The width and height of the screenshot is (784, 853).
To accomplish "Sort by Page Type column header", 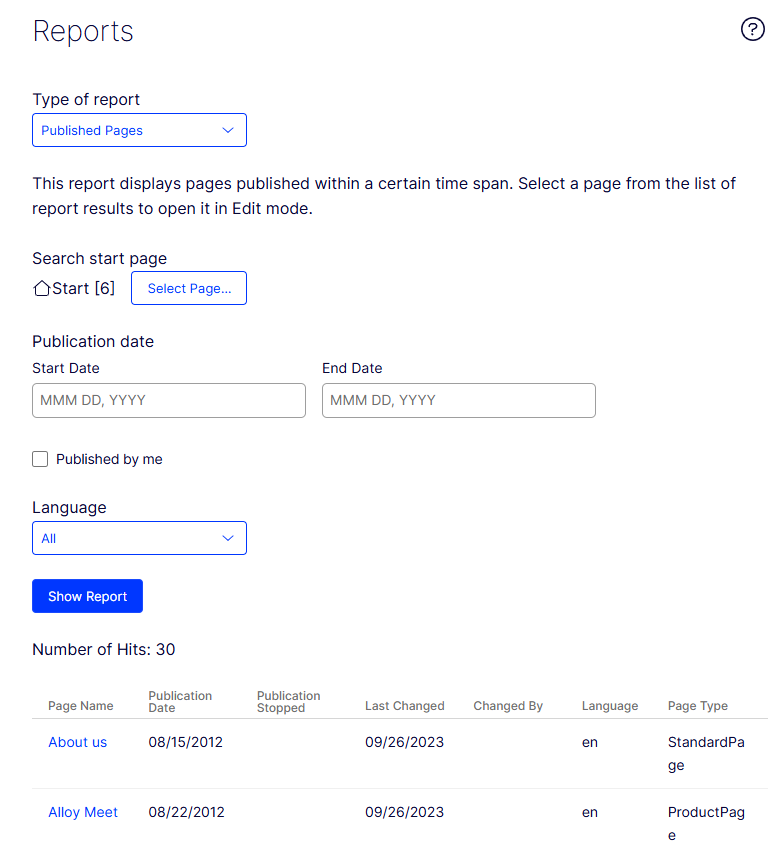I will point(697,706).
